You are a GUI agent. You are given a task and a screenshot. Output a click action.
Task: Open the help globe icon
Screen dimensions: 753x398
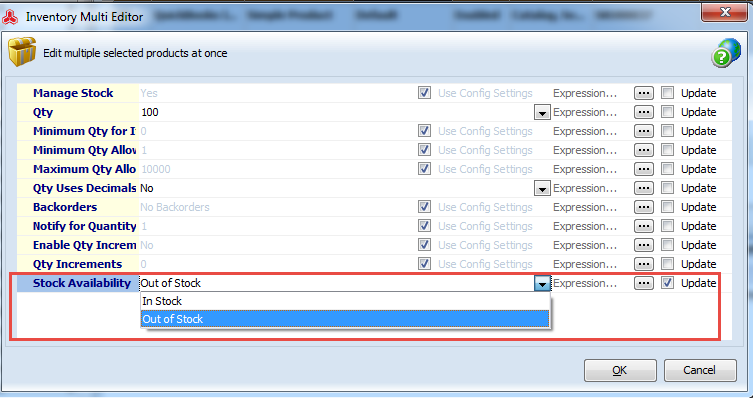pos(726,53)
